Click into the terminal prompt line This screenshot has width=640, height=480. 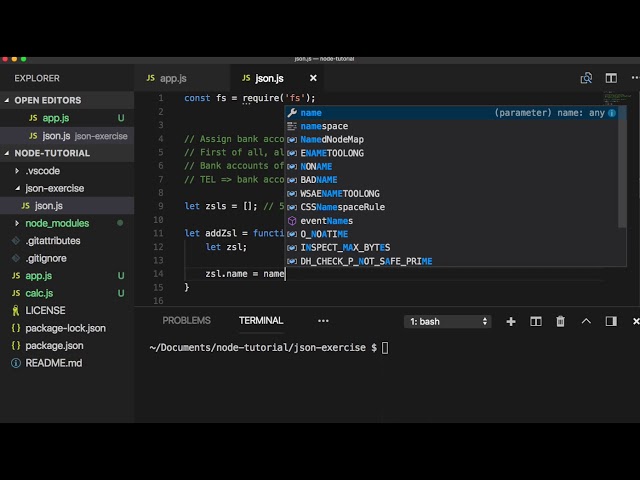(x=269, y=348)
